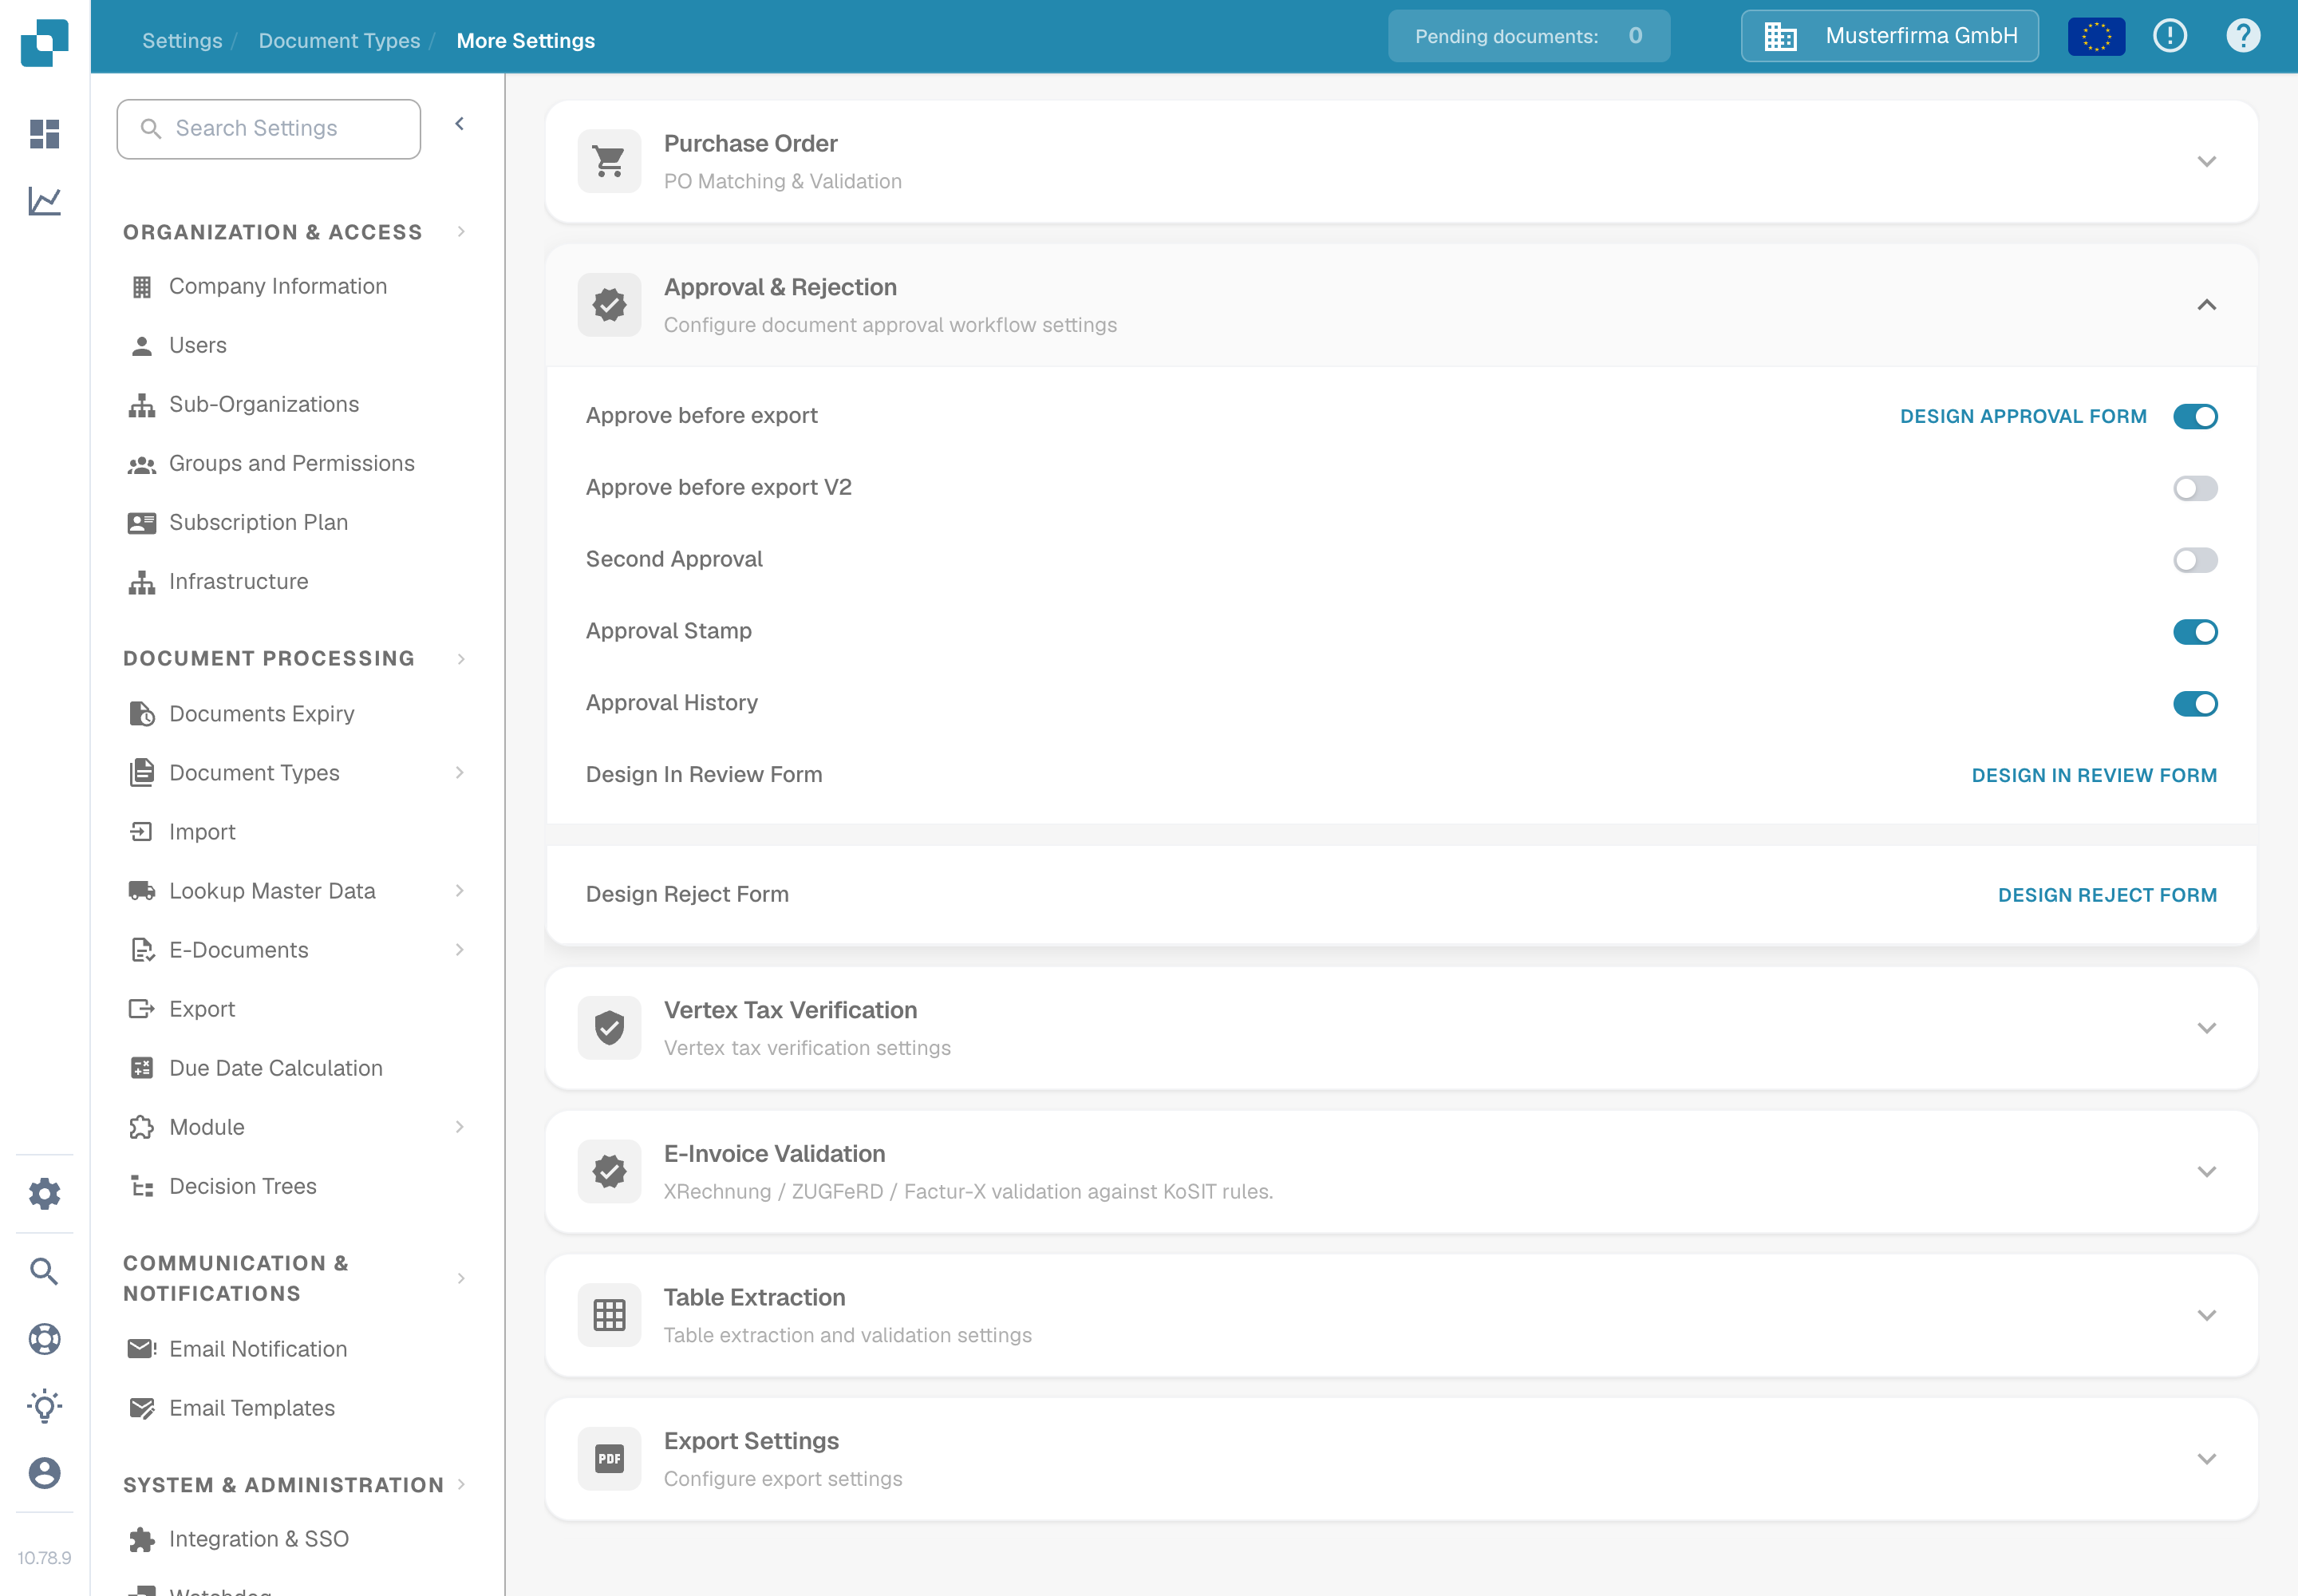Go to the Settings breadcrumb
Viewport: 2298px width, 1596px height.
pyautogui.click(x=182, y=40)
